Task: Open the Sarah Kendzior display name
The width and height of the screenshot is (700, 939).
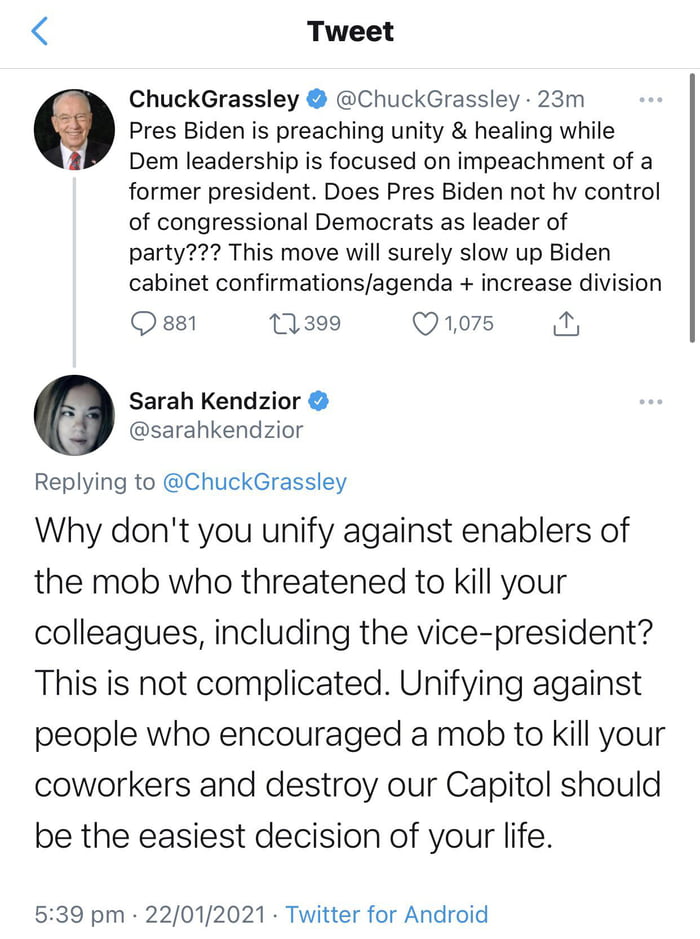Action: (x=215, y=401)
